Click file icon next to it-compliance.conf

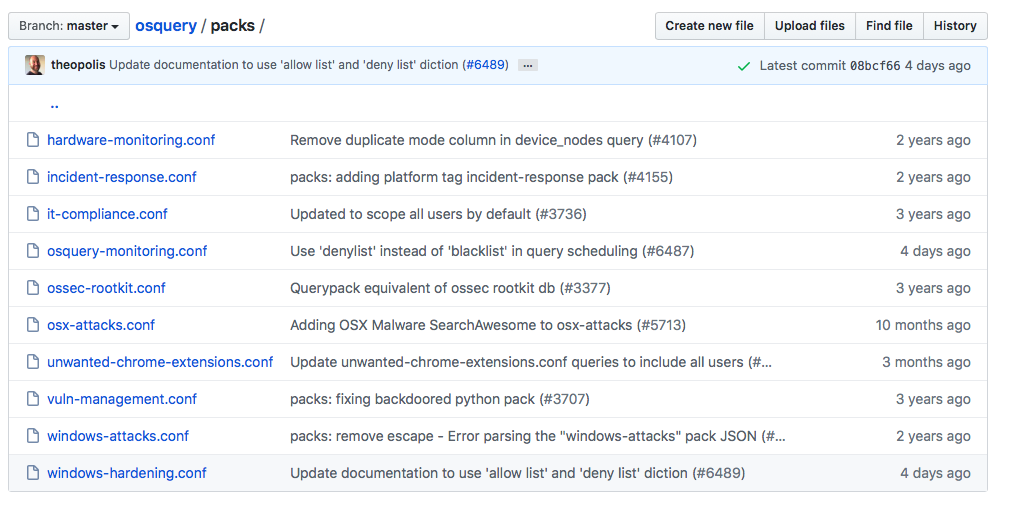pos(33,214)
